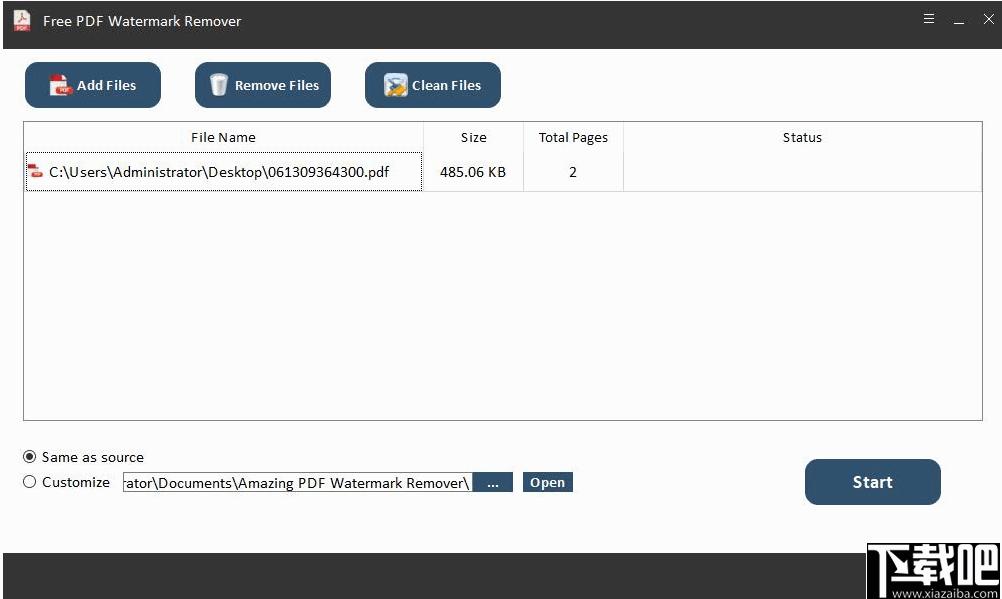This screenshot has height=599, width=1002.
Task: Click the output folder path field
Action: [x=298, y=483]
